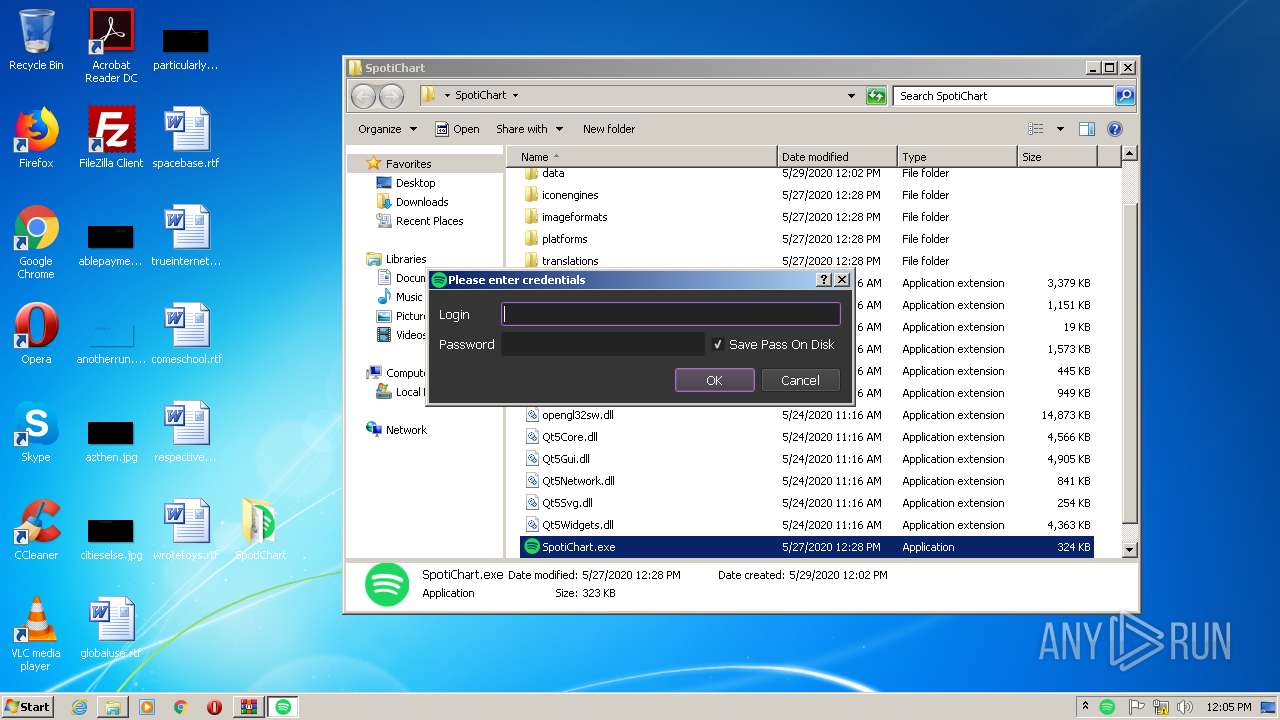Show hidden system tray icons
Screen dimensions: 1280x720
tap(1086, 706)
